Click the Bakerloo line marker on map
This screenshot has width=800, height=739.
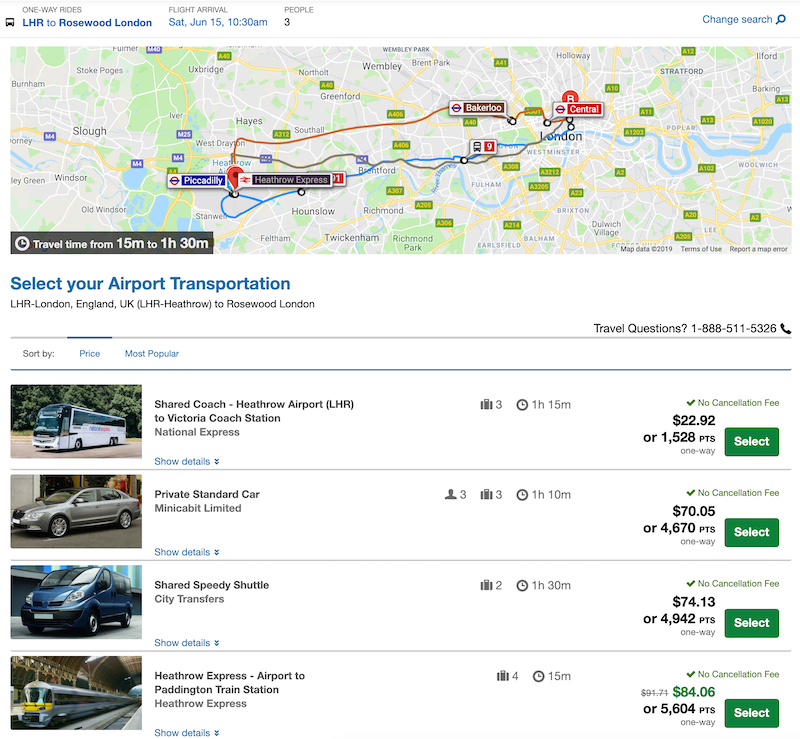[x=478, y=108]
